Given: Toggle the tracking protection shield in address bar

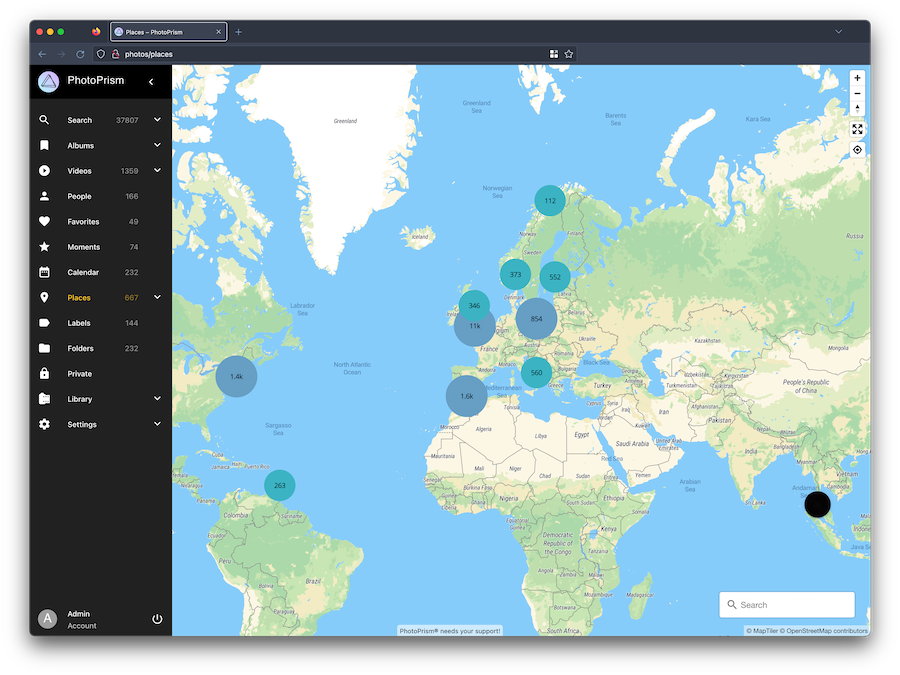Looking at the screenshot, I should 99,54.
